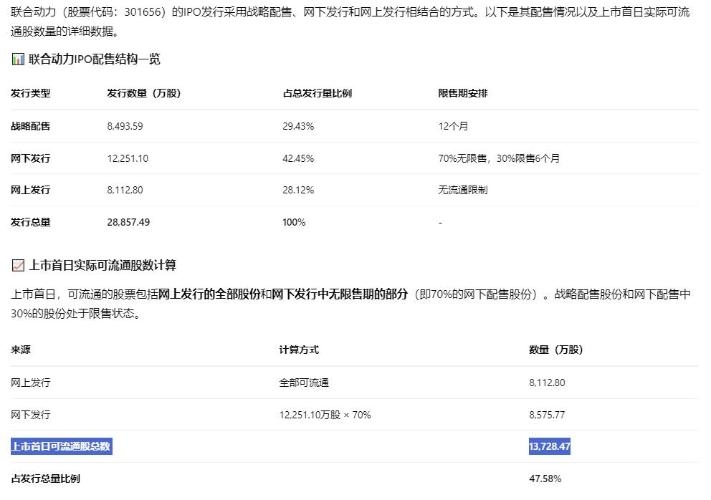Click the 发行总量 row label
Screen dimensions: 711x500
tap(30, 223)
